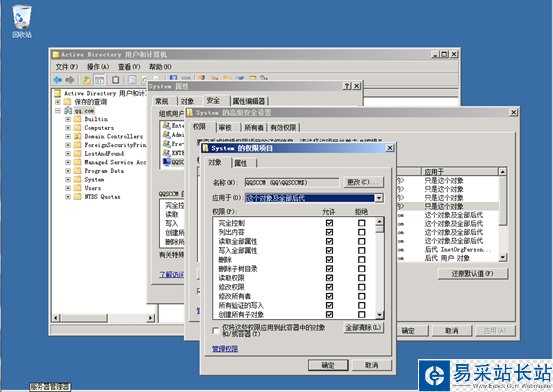
Task: Click the Back arrow in AD toolbar
Action: 57,80
